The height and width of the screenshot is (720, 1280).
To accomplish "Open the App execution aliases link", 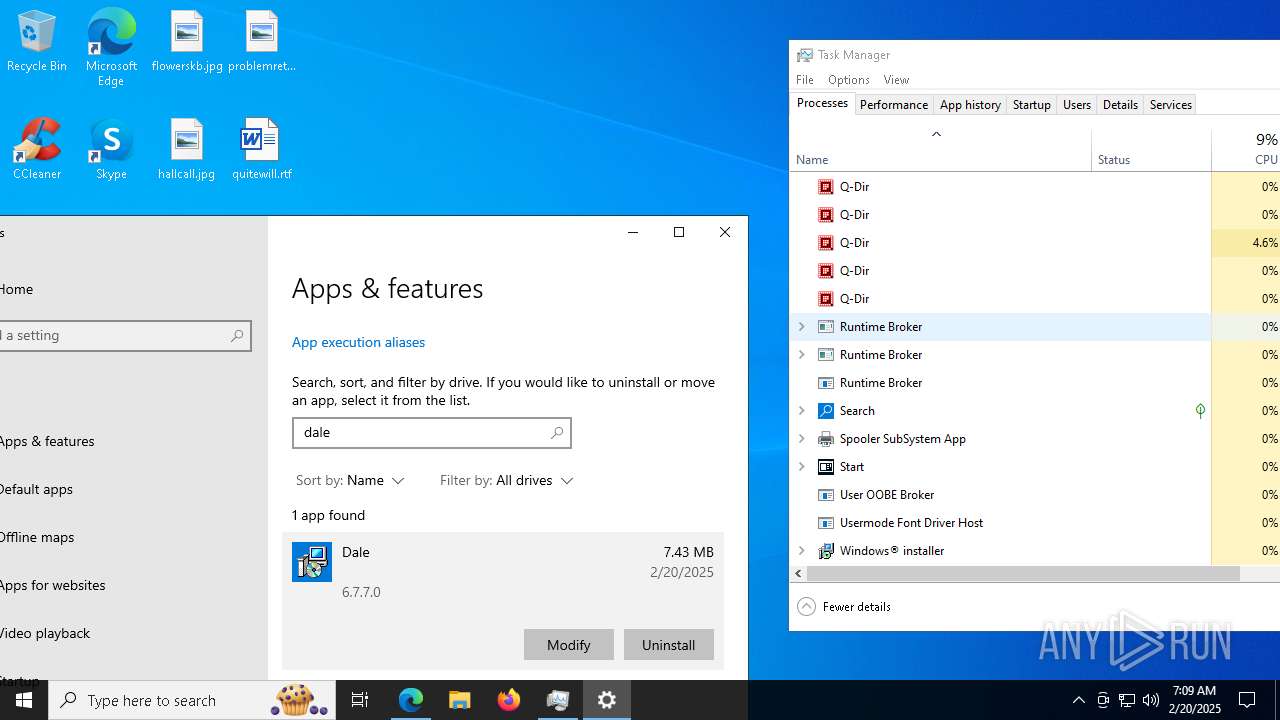I will tap(358, 342).
